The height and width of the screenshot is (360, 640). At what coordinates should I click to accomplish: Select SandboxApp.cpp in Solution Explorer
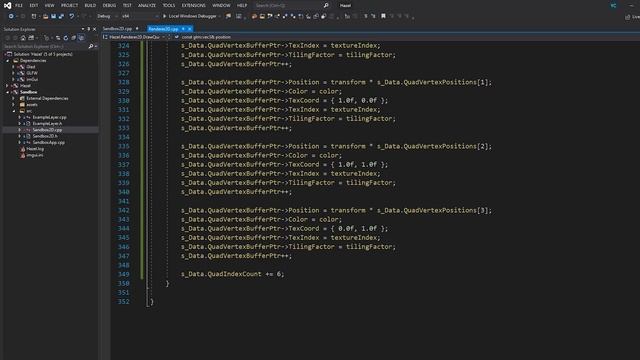(x=48, y=142)
